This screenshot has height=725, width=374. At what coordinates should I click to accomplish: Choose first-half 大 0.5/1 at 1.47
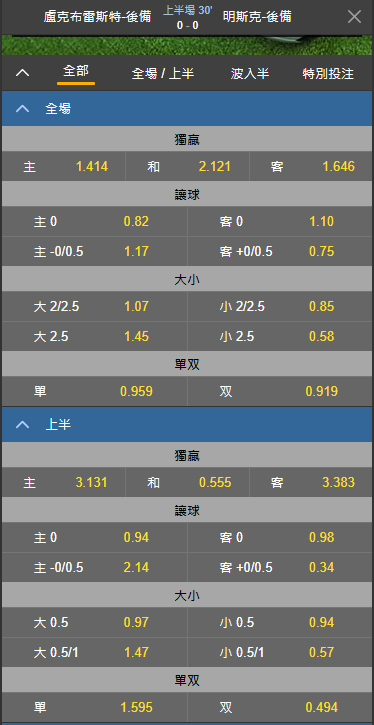pyautogui.click(x=95, y=652)
